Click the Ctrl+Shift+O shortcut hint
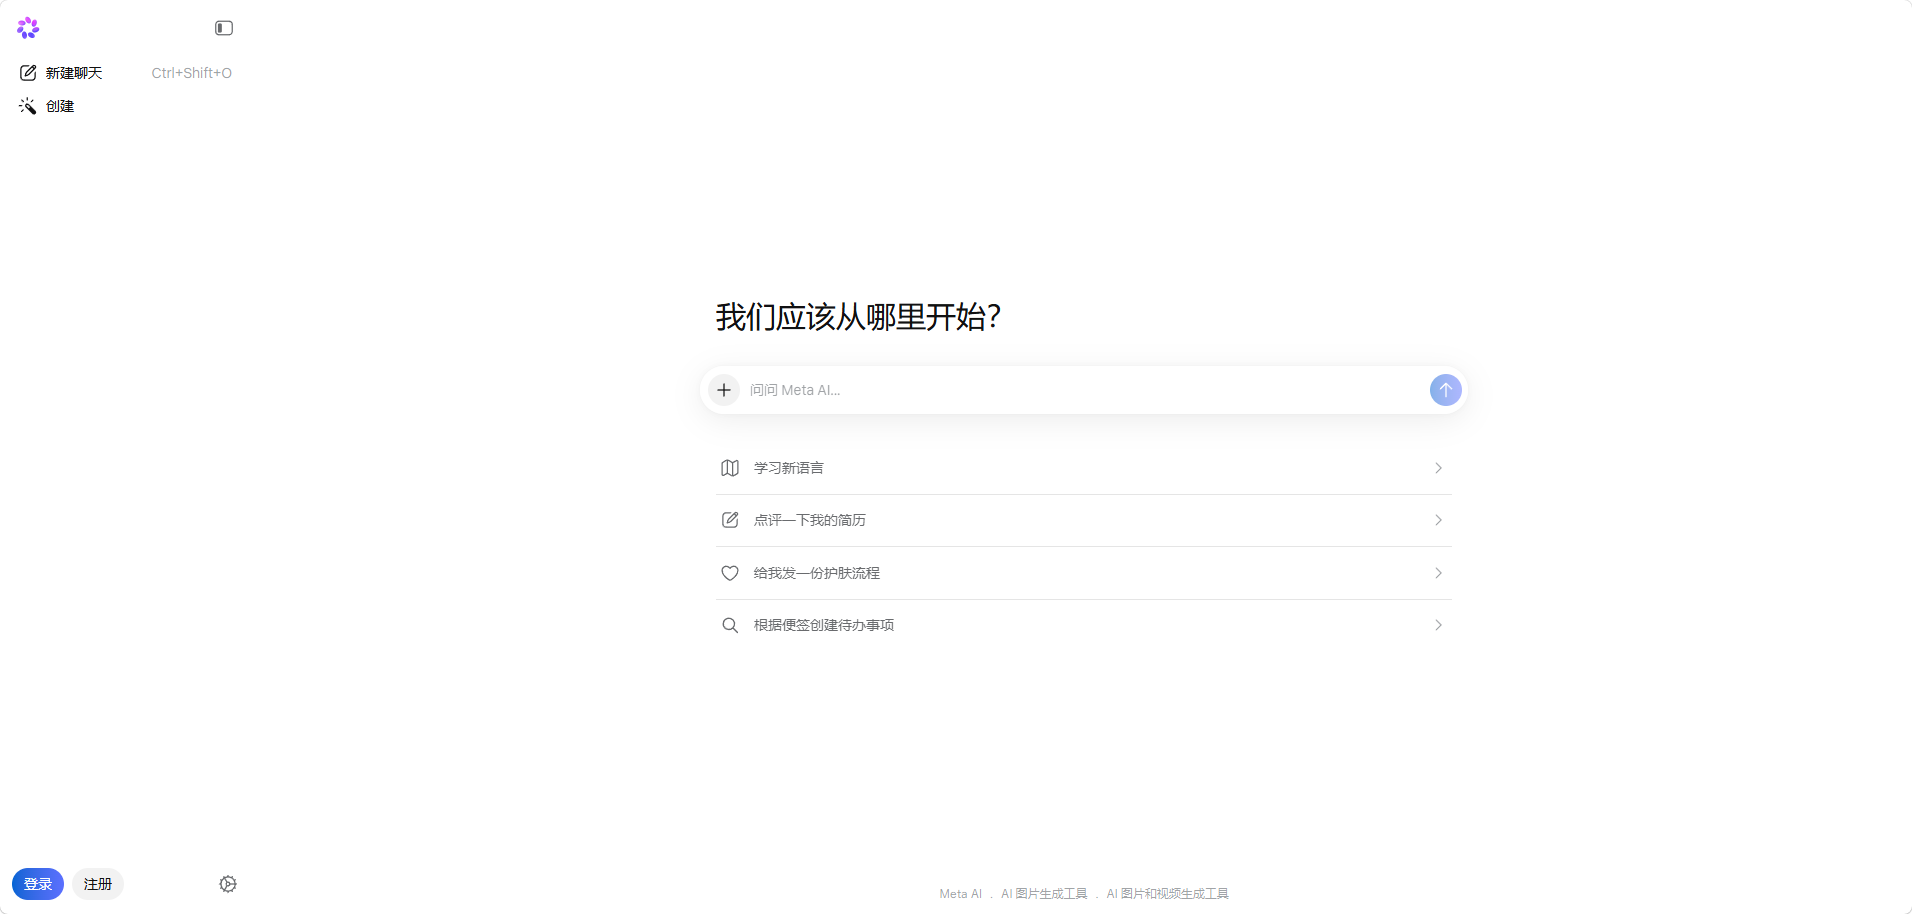 (191, 73)
